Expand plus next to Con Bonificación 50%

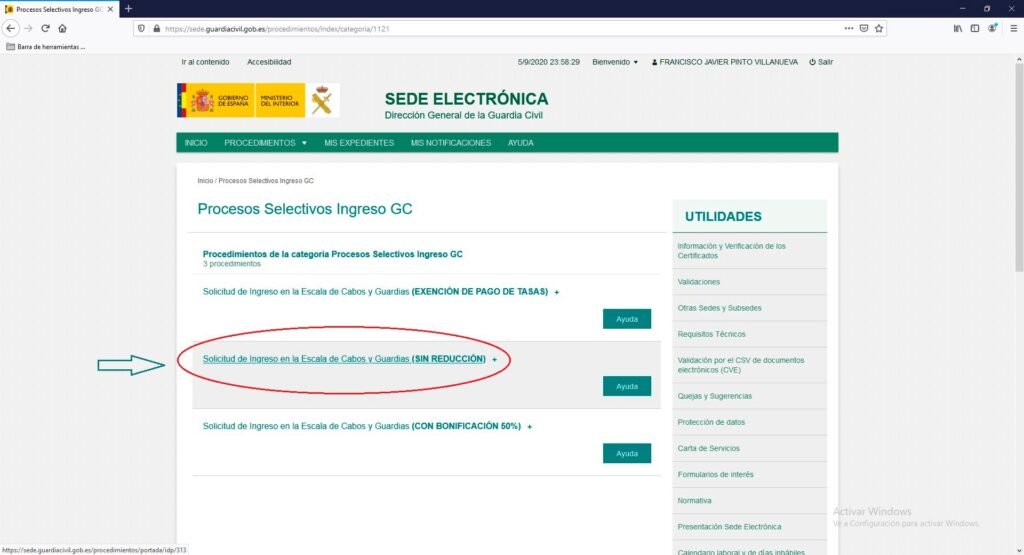tap(530, 427)
